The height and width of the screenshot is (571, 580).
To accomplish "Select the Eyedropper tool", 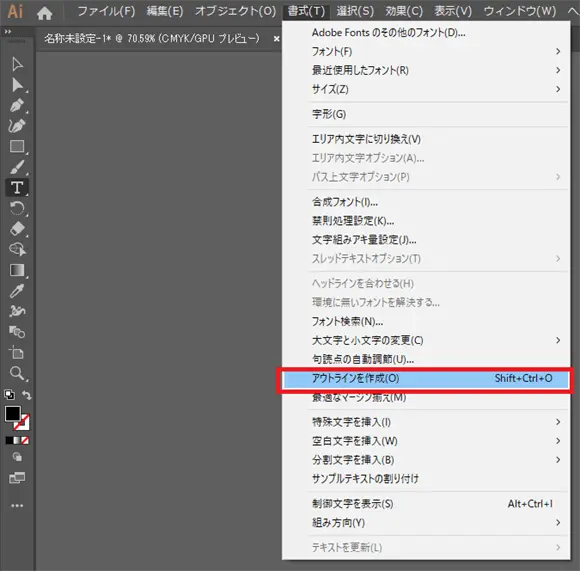I will pos(17,291).
